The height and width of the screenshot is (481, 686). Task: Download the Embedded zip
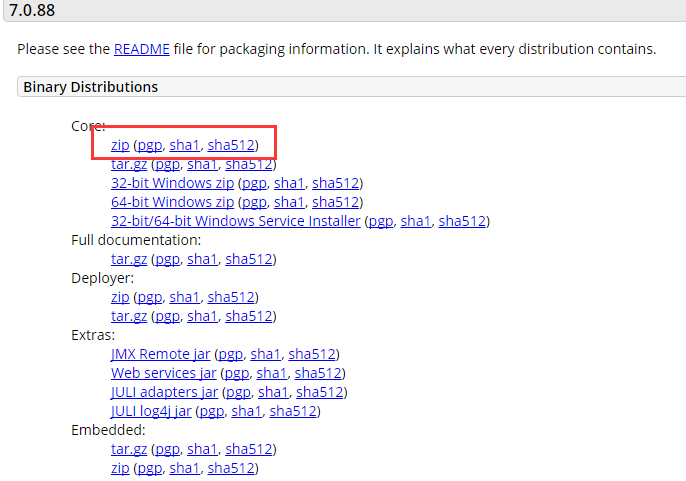120,468
